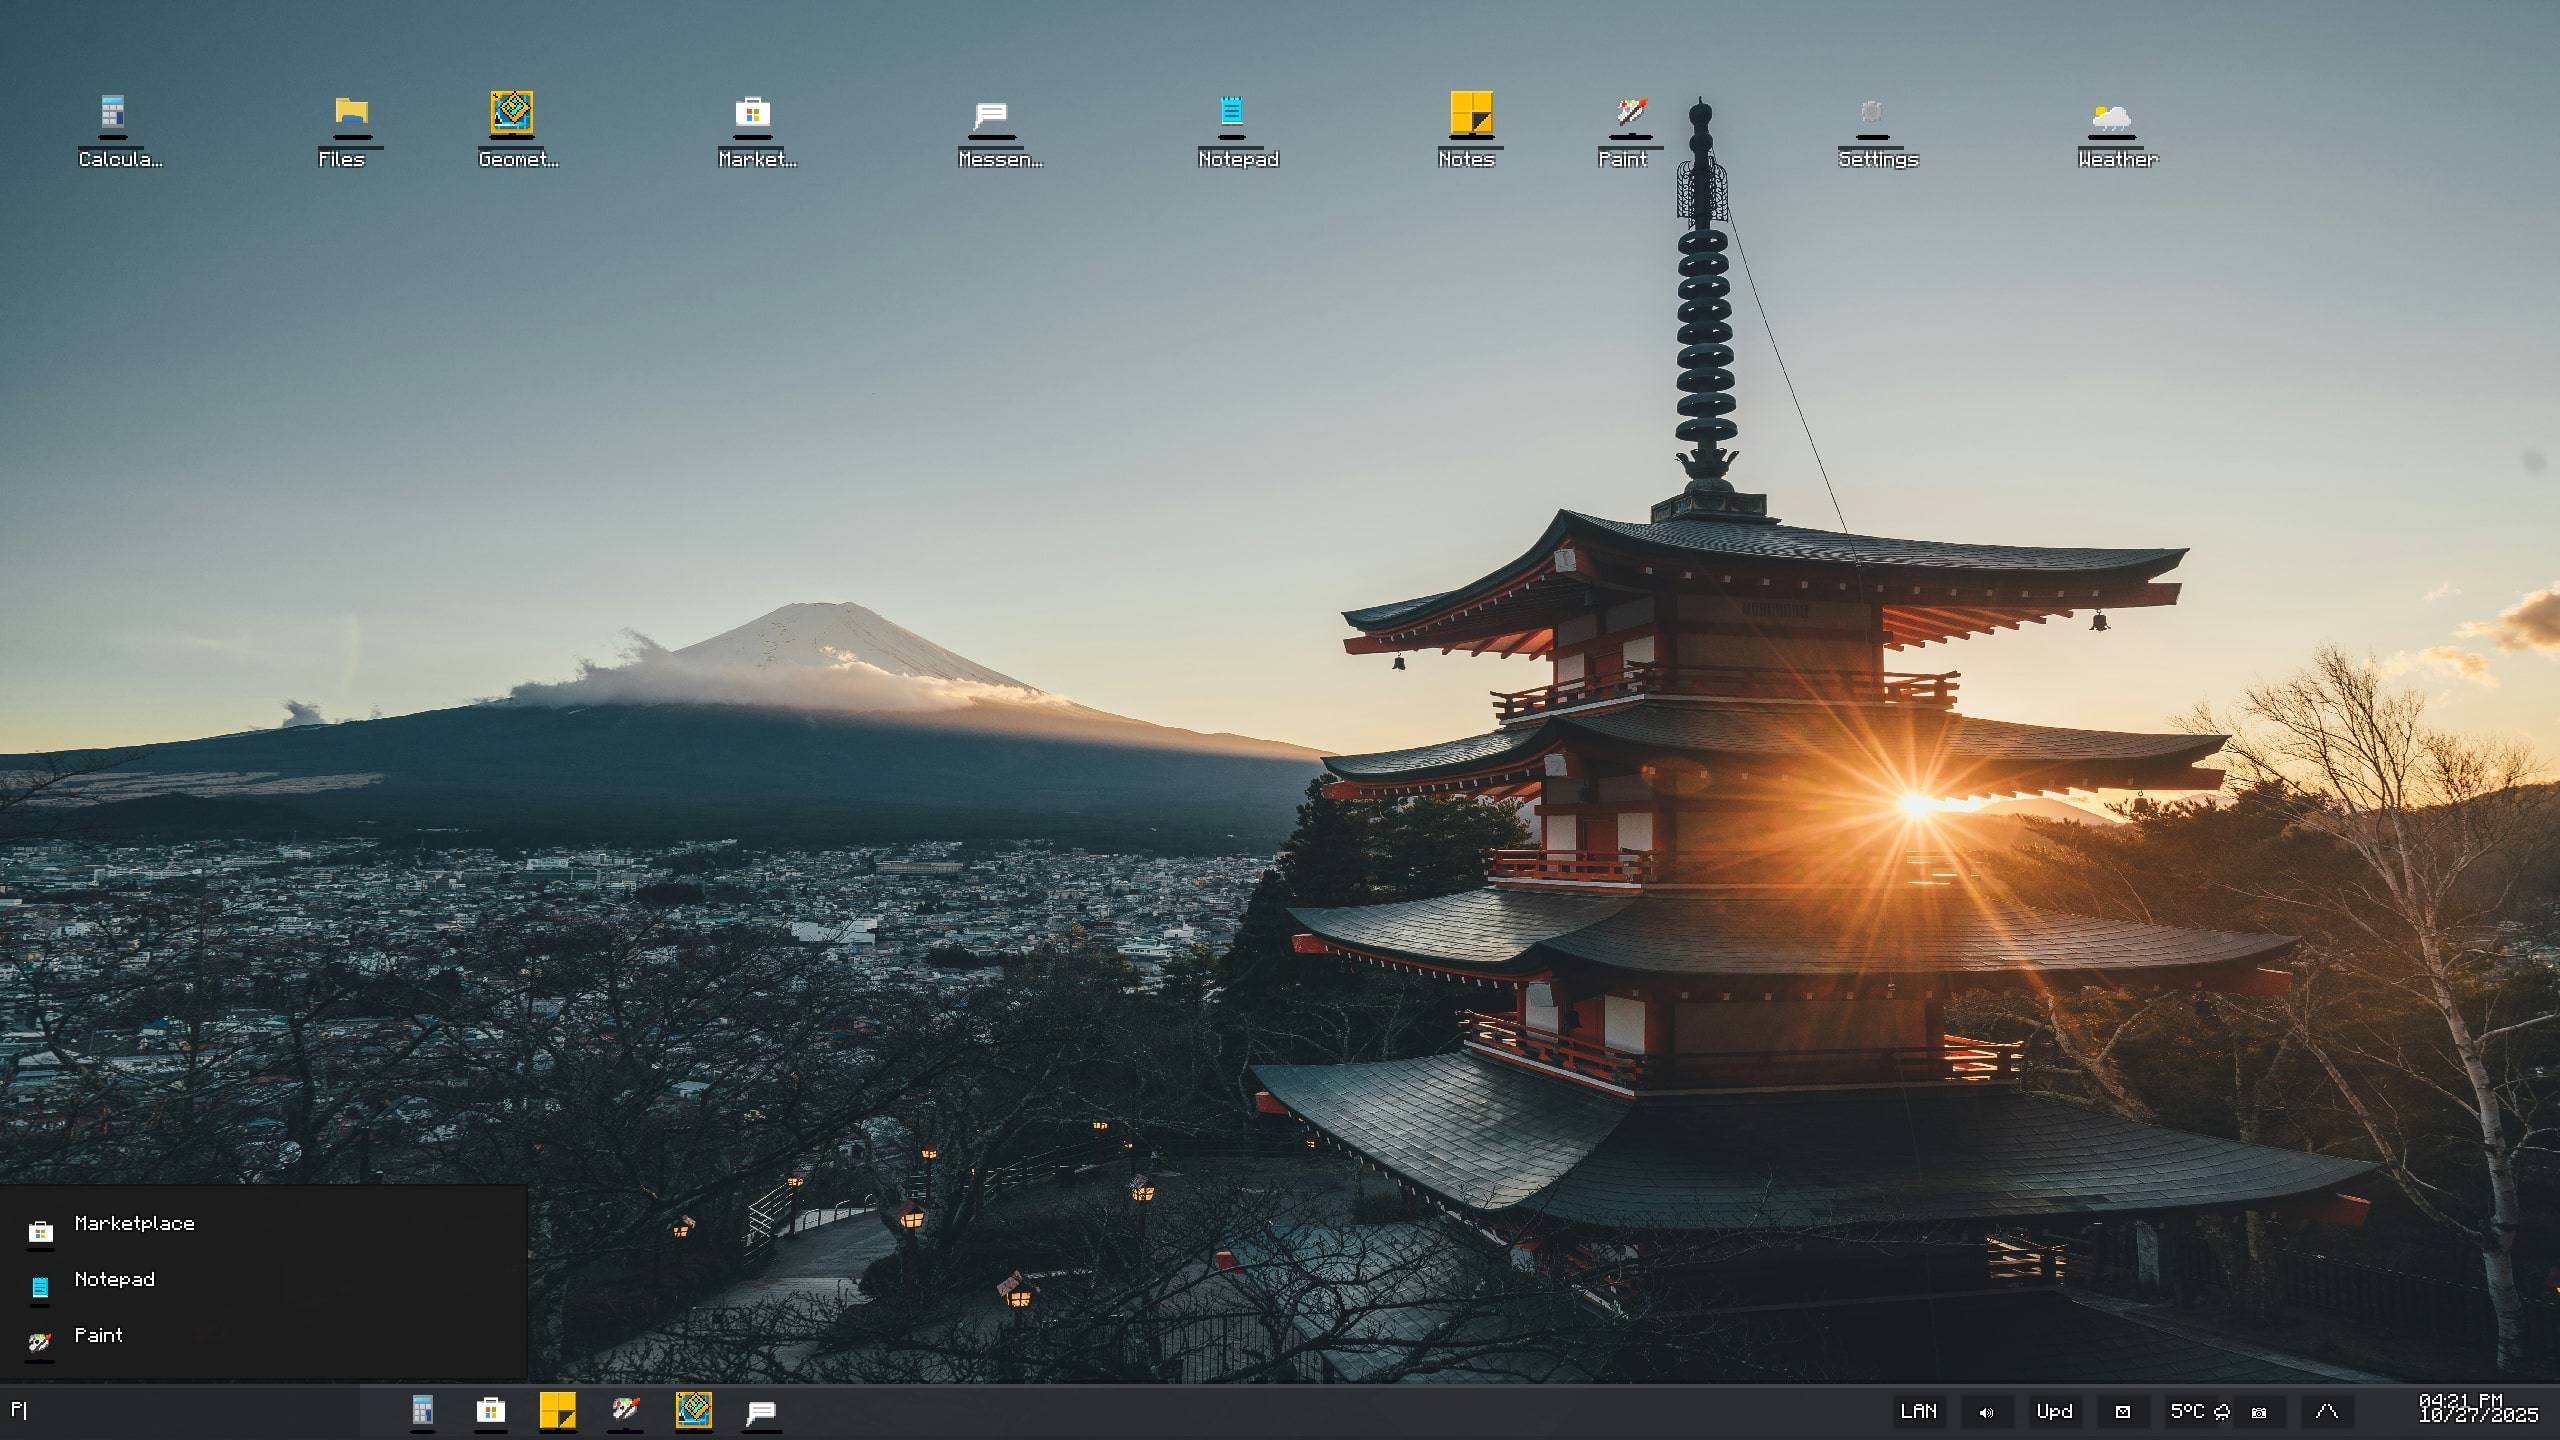Toggle the volume speaker tray icon
This screenshot has width=2560, height=1440.
pyautogui.click(x=1986, y=1412)
